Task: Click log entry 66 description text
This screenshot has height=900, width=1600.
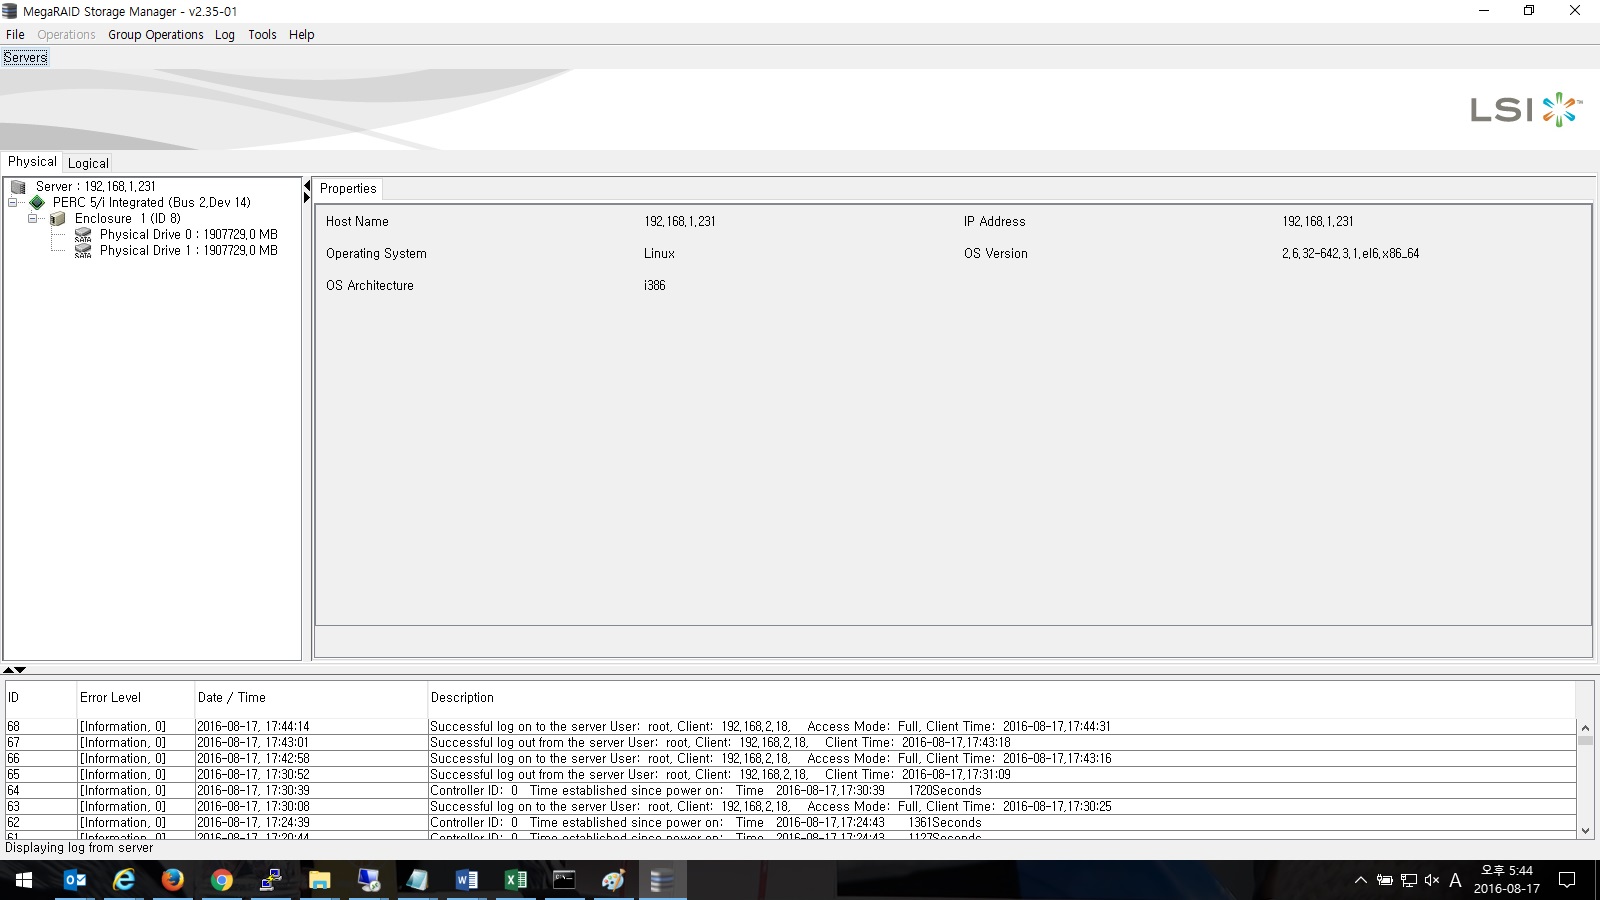Action: (771, 759)
